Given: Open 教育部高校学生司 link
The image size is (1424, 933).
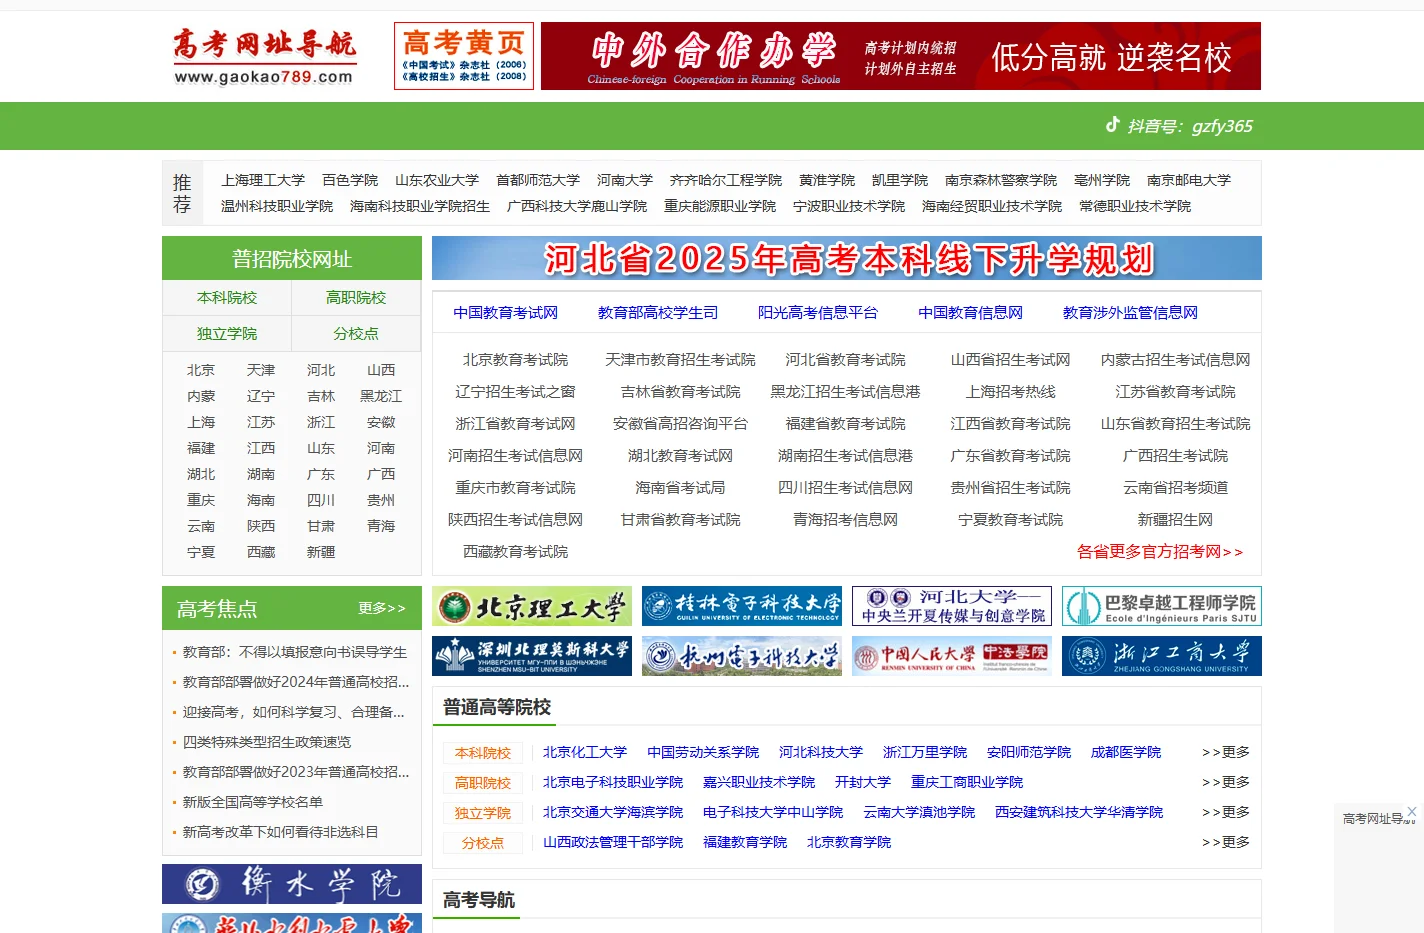Looking at the screenshot, I should tap(658, 313).
